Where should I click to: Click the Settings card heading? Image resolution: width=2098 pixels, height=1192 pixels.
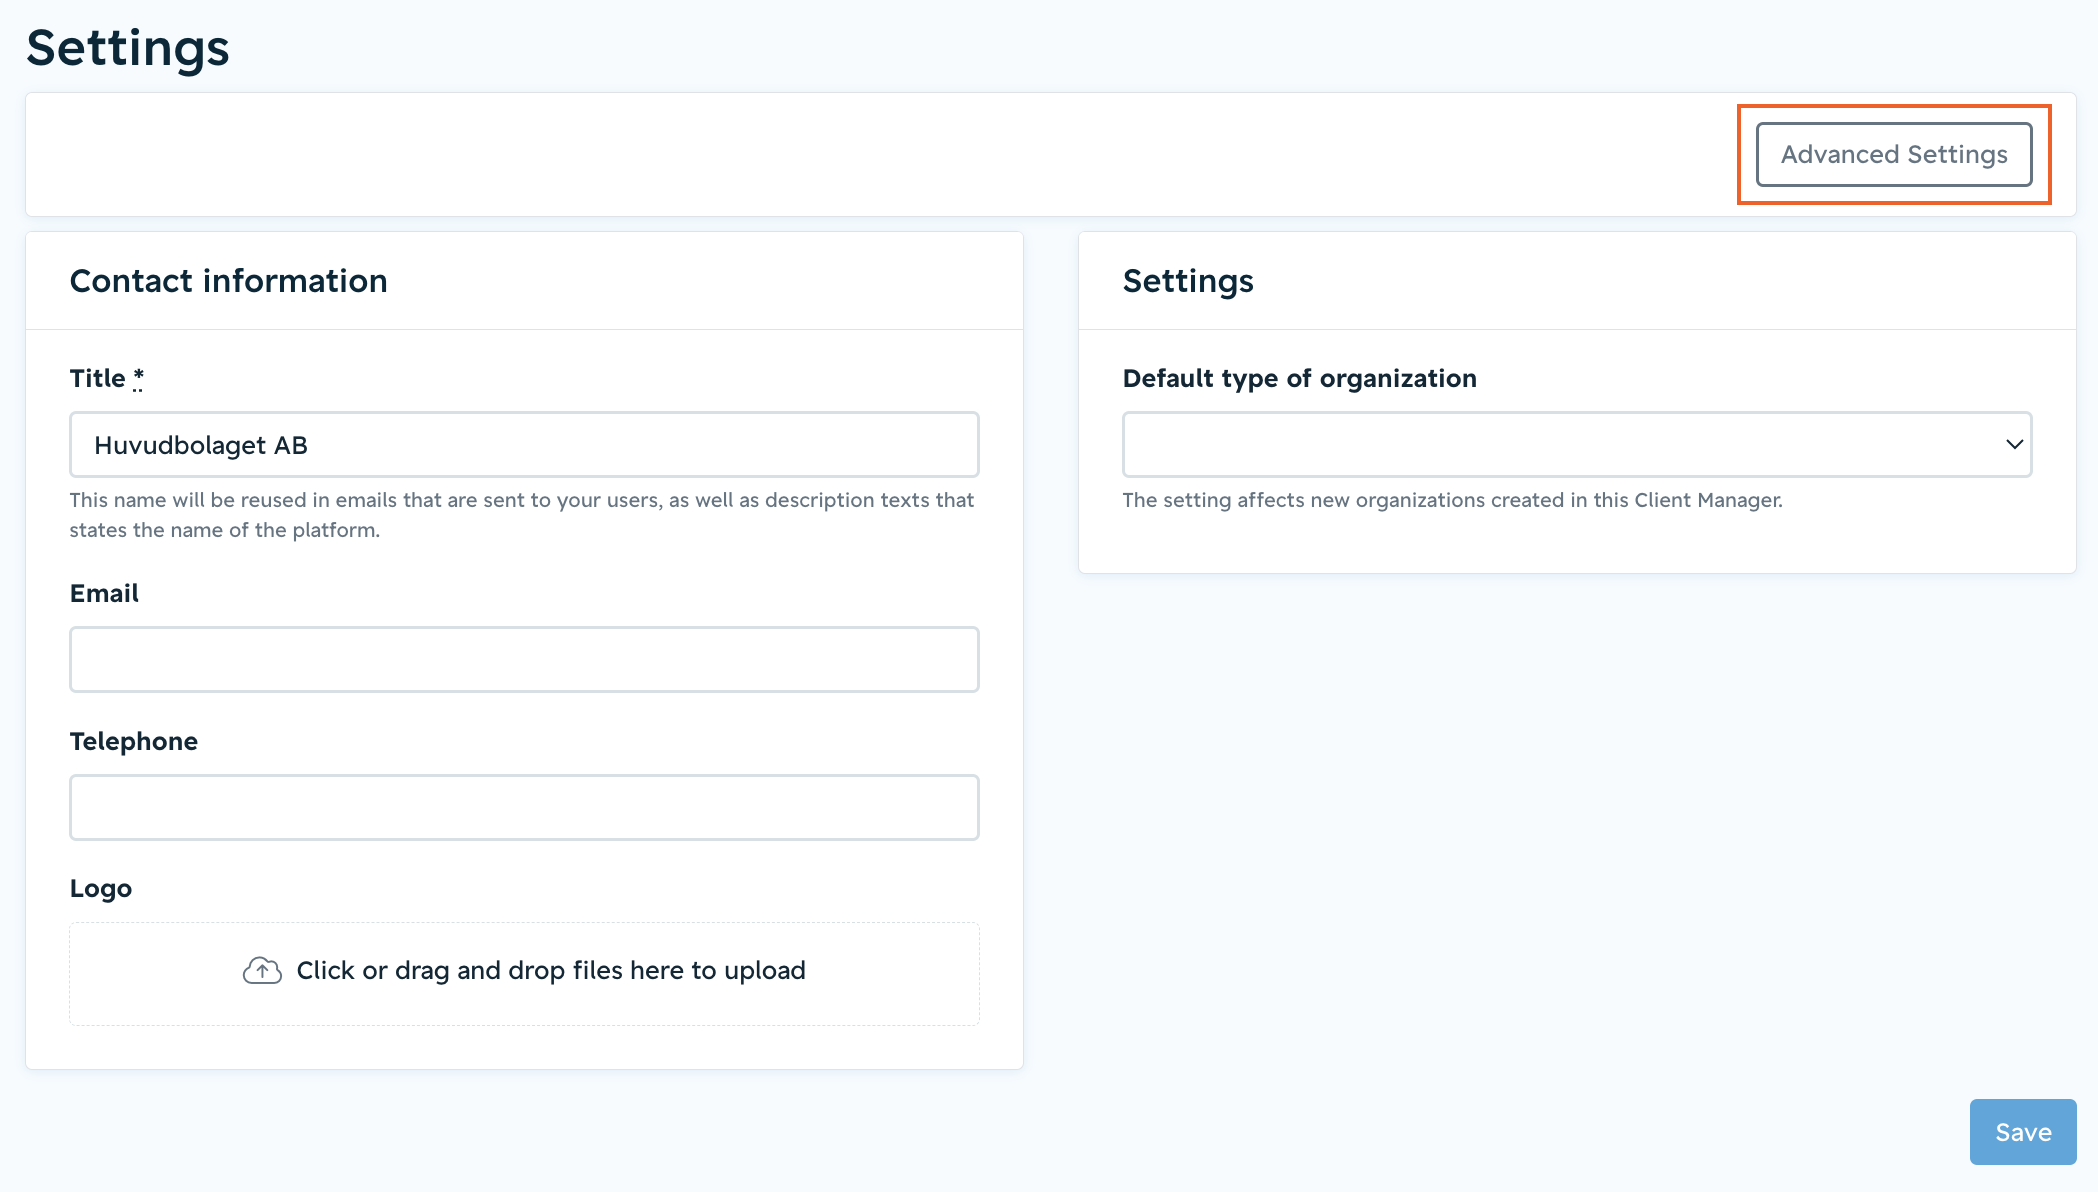pyautogui.click(x=1188, y=281)
